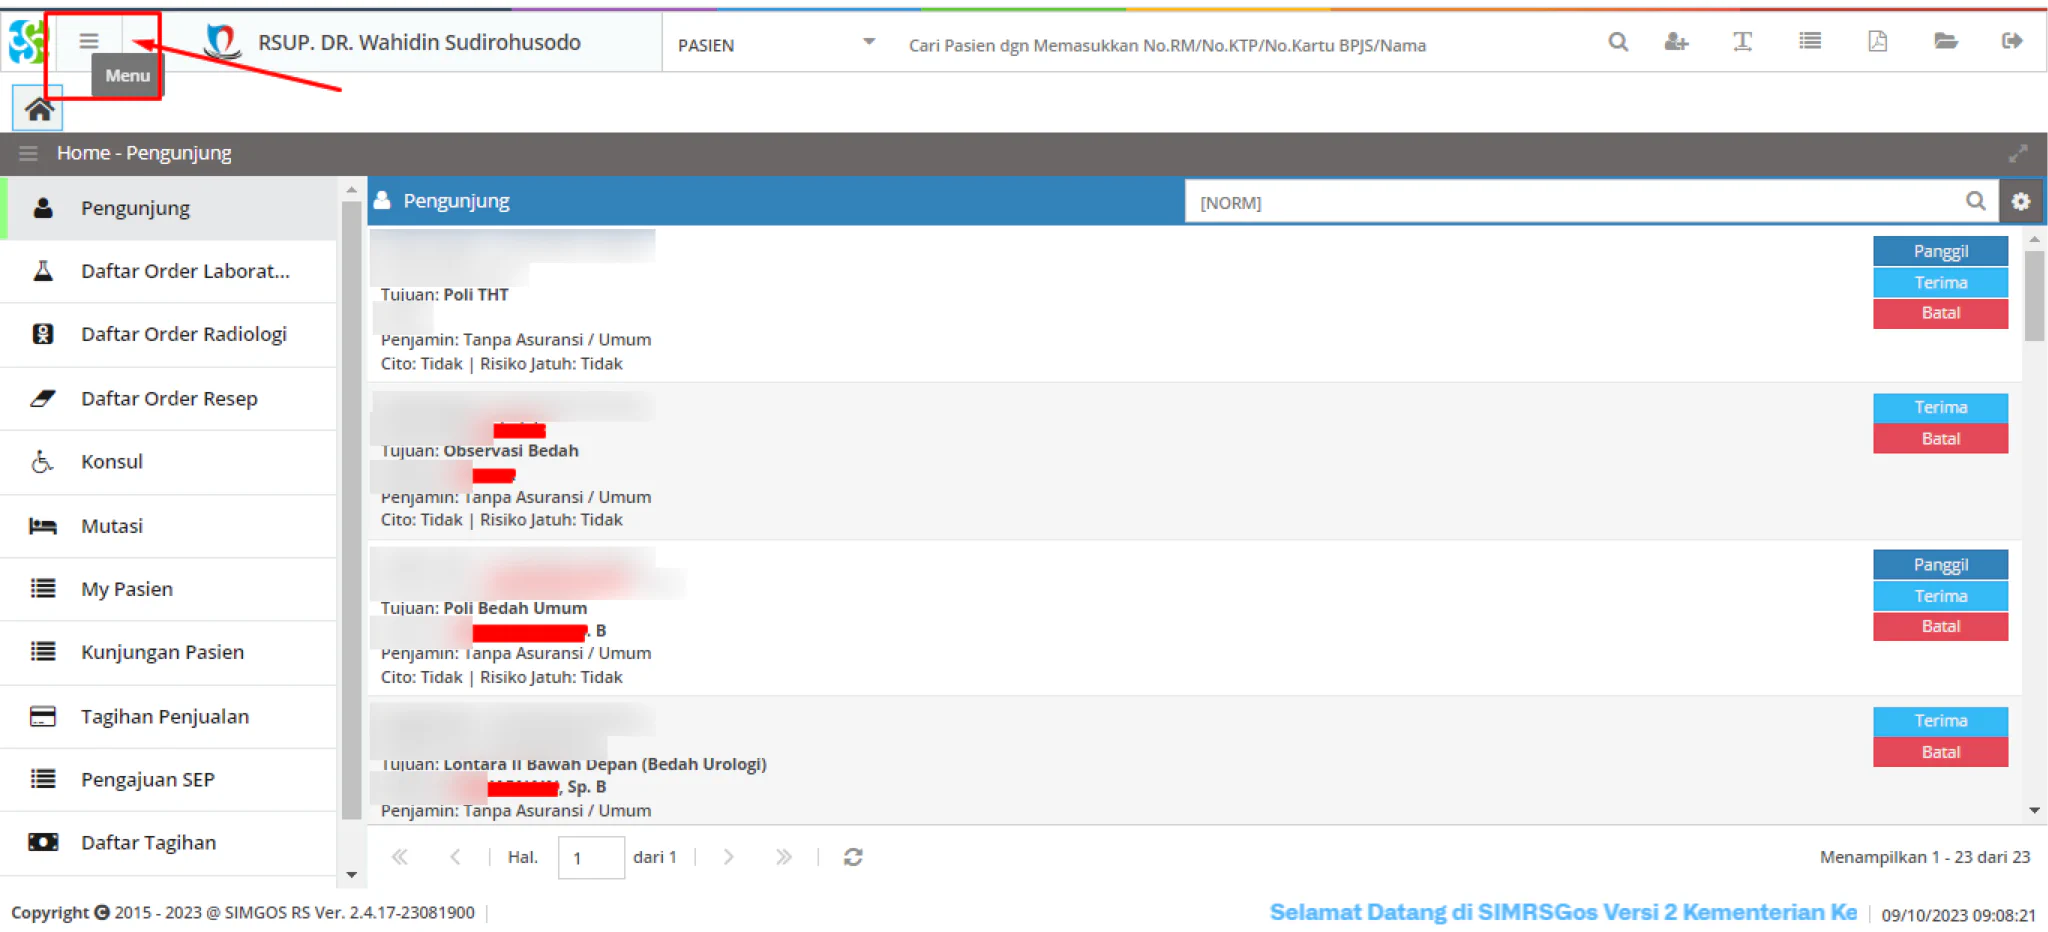
Task: Expand the PASIEN dropdown
Action: point(869,43)
